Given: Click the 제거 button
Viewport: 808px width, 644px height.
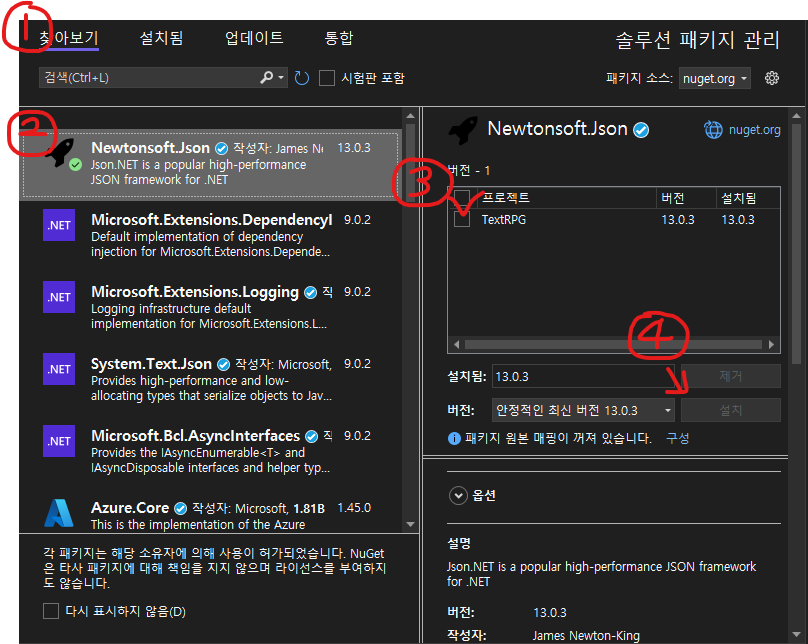Looking at the screenshot, I should point(731,376).
